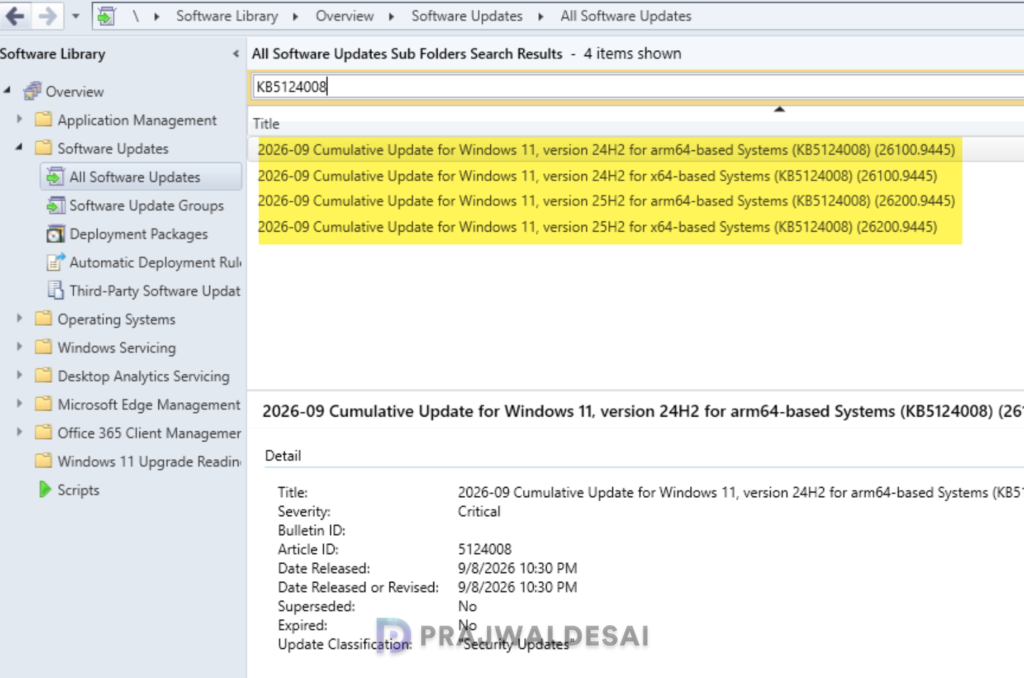Open the breadcrumb arrow after the backslash root
The image size is (1024, 678).
pyautogui.click(x=157, y=16)
